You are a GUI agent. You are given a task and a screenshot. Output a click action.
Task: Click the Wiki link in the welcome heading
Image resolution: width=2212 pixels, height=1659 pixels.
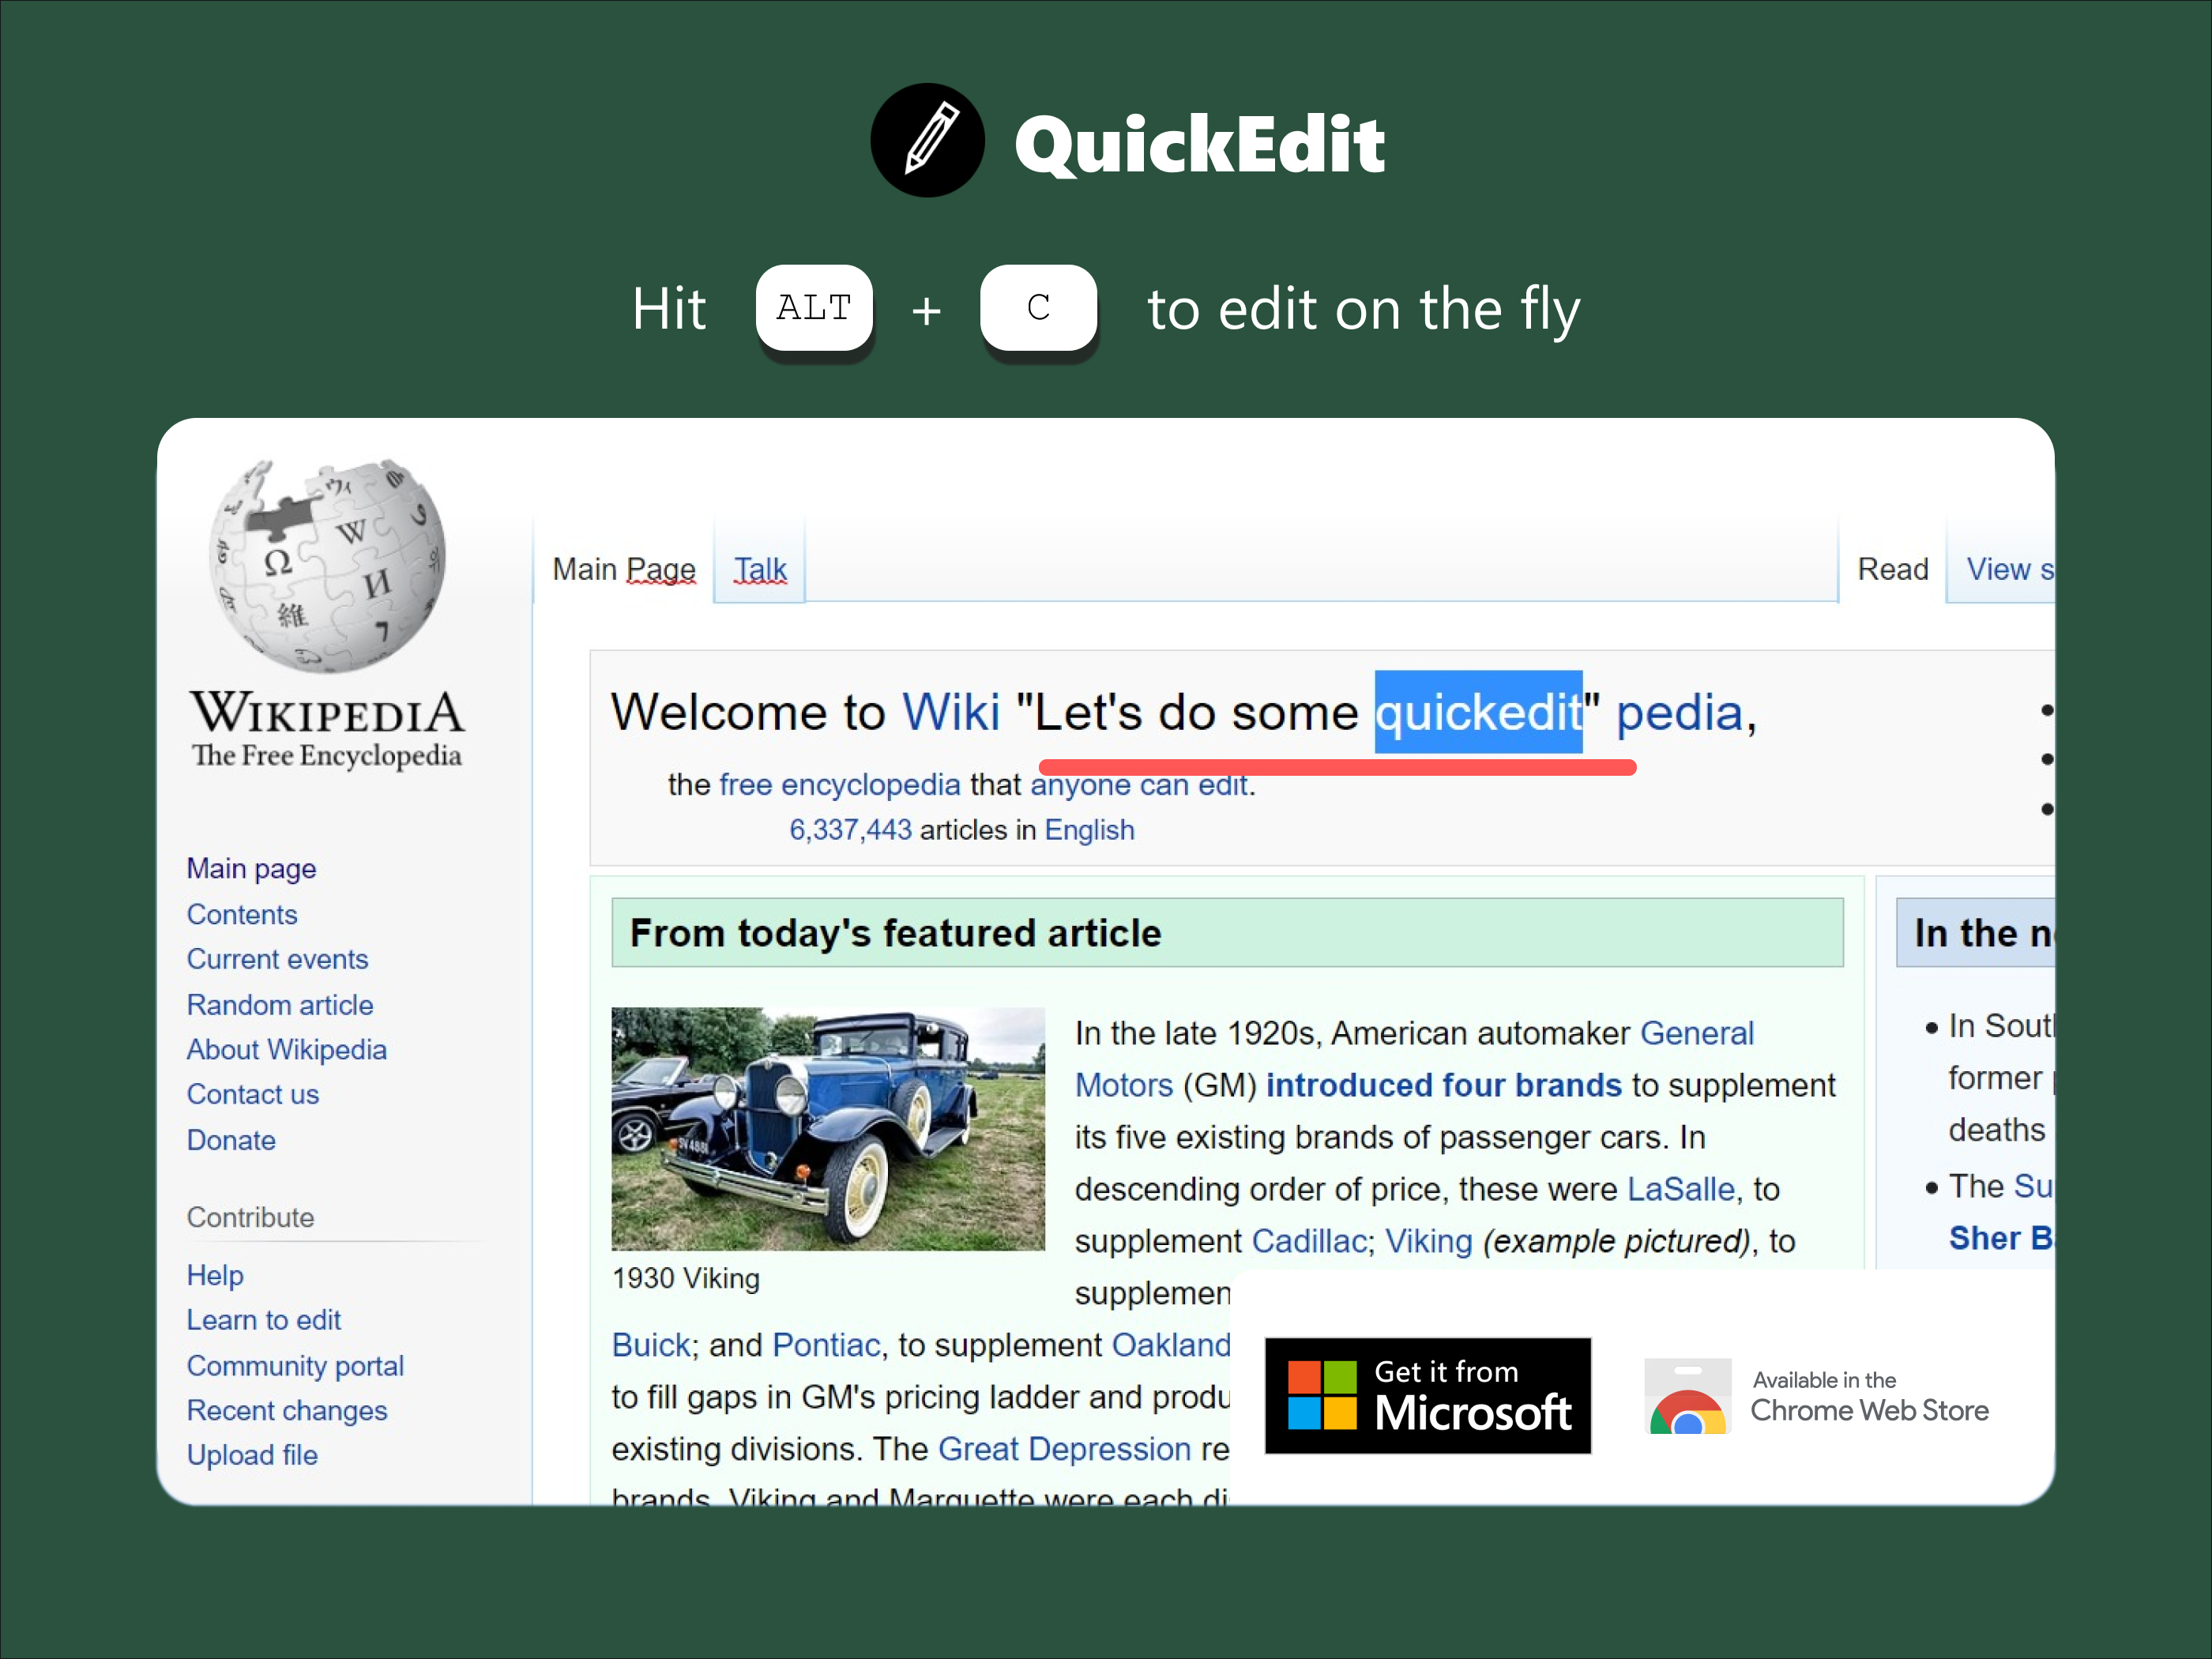950,712
